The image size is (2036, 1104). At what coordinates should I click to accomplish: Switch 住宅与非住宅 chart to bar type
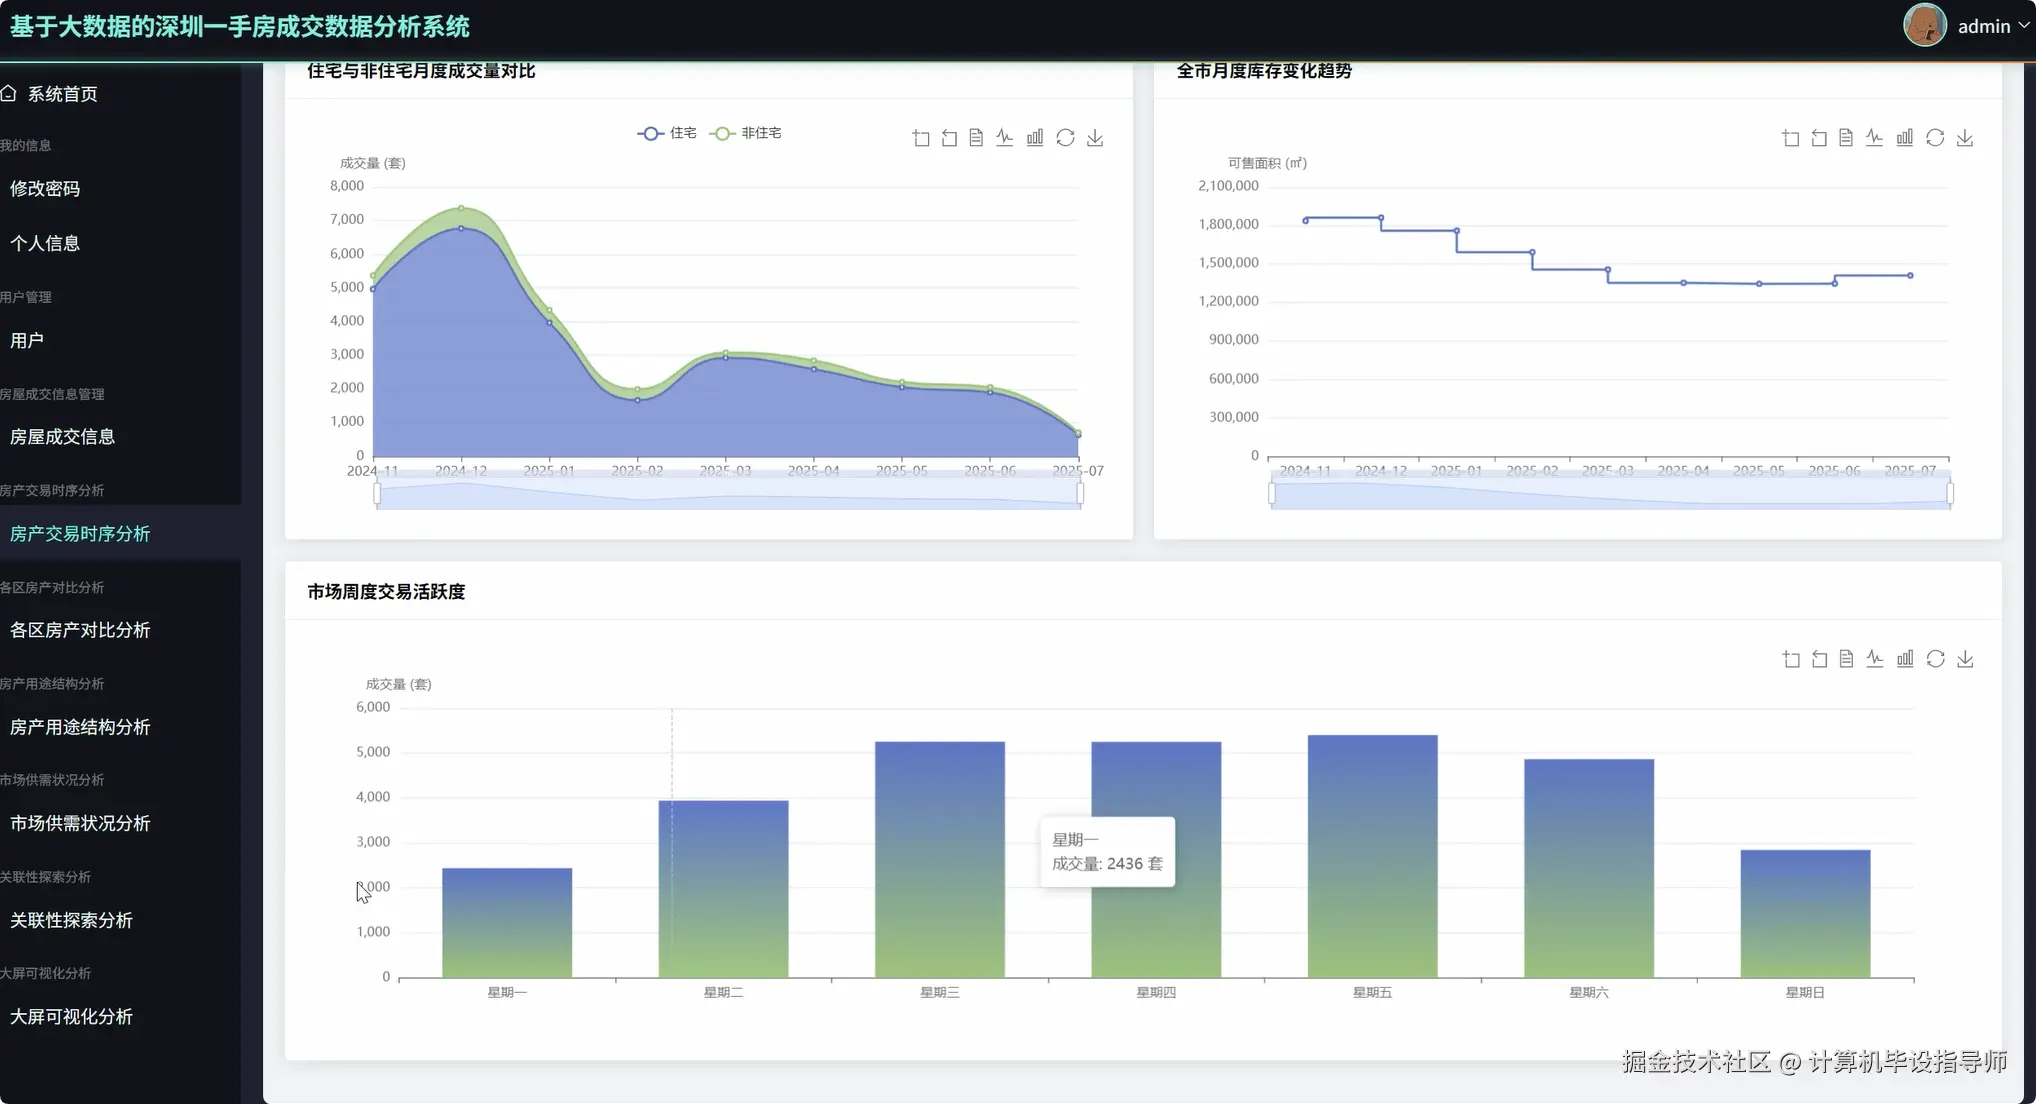click(1035, 138)
